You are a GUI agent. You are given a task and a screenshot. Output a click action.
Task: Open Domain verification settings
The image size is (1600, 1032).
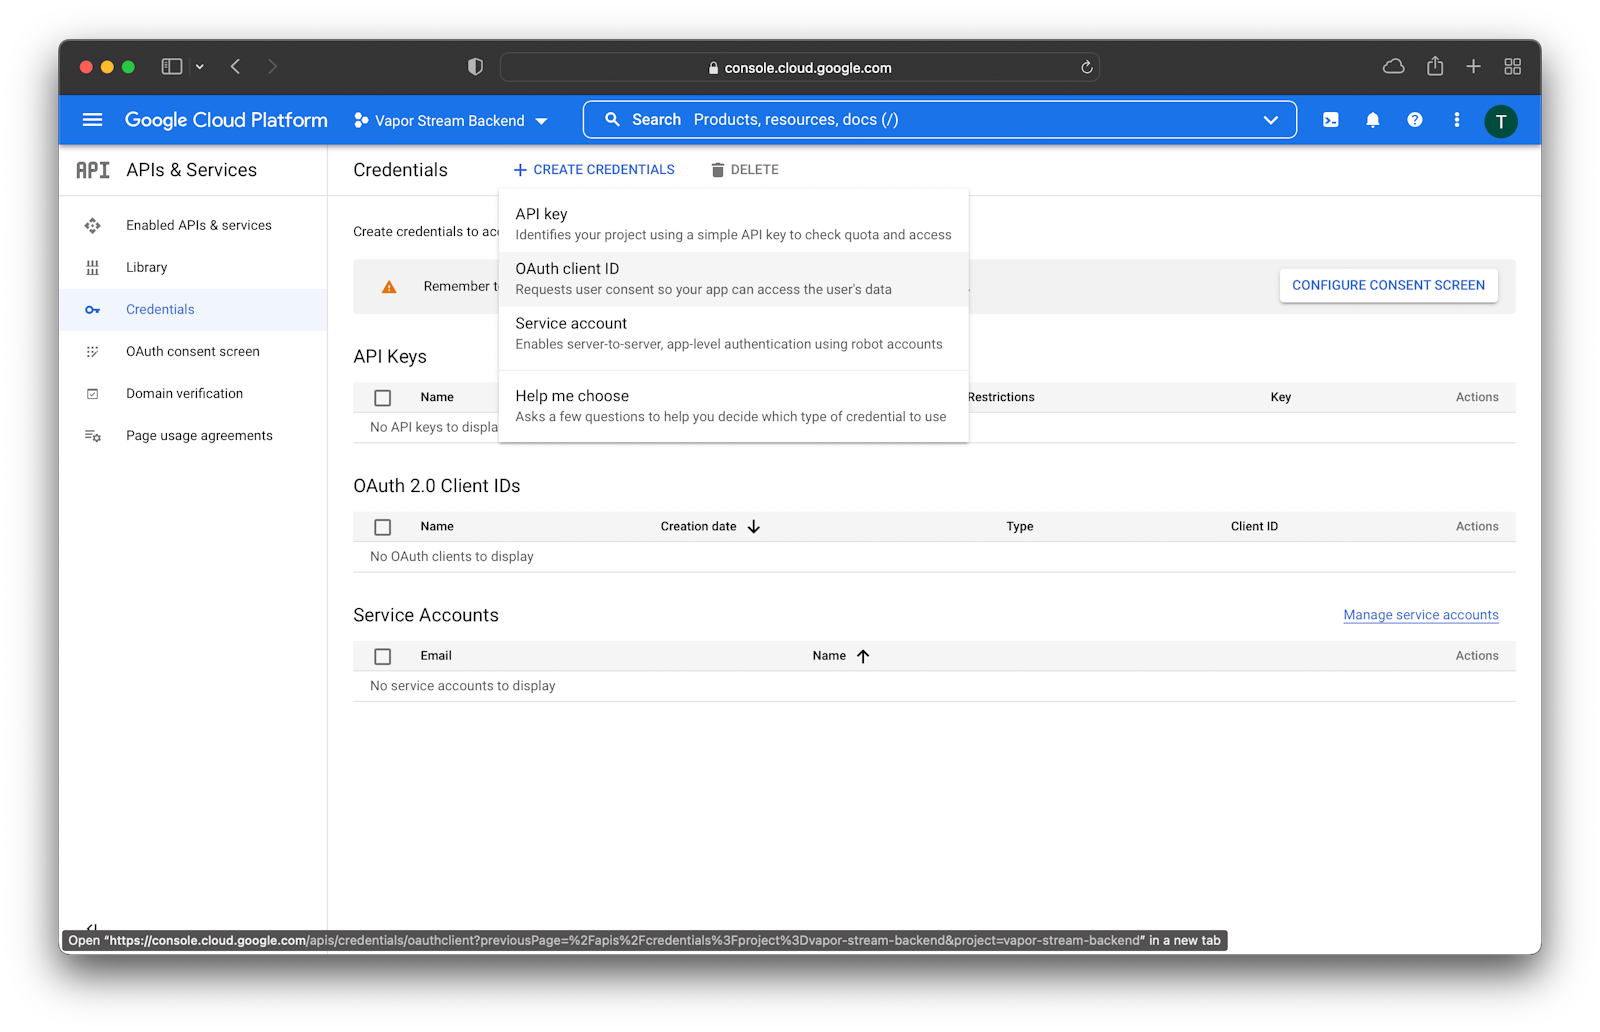pyautogui.click(x=184, y=393)
